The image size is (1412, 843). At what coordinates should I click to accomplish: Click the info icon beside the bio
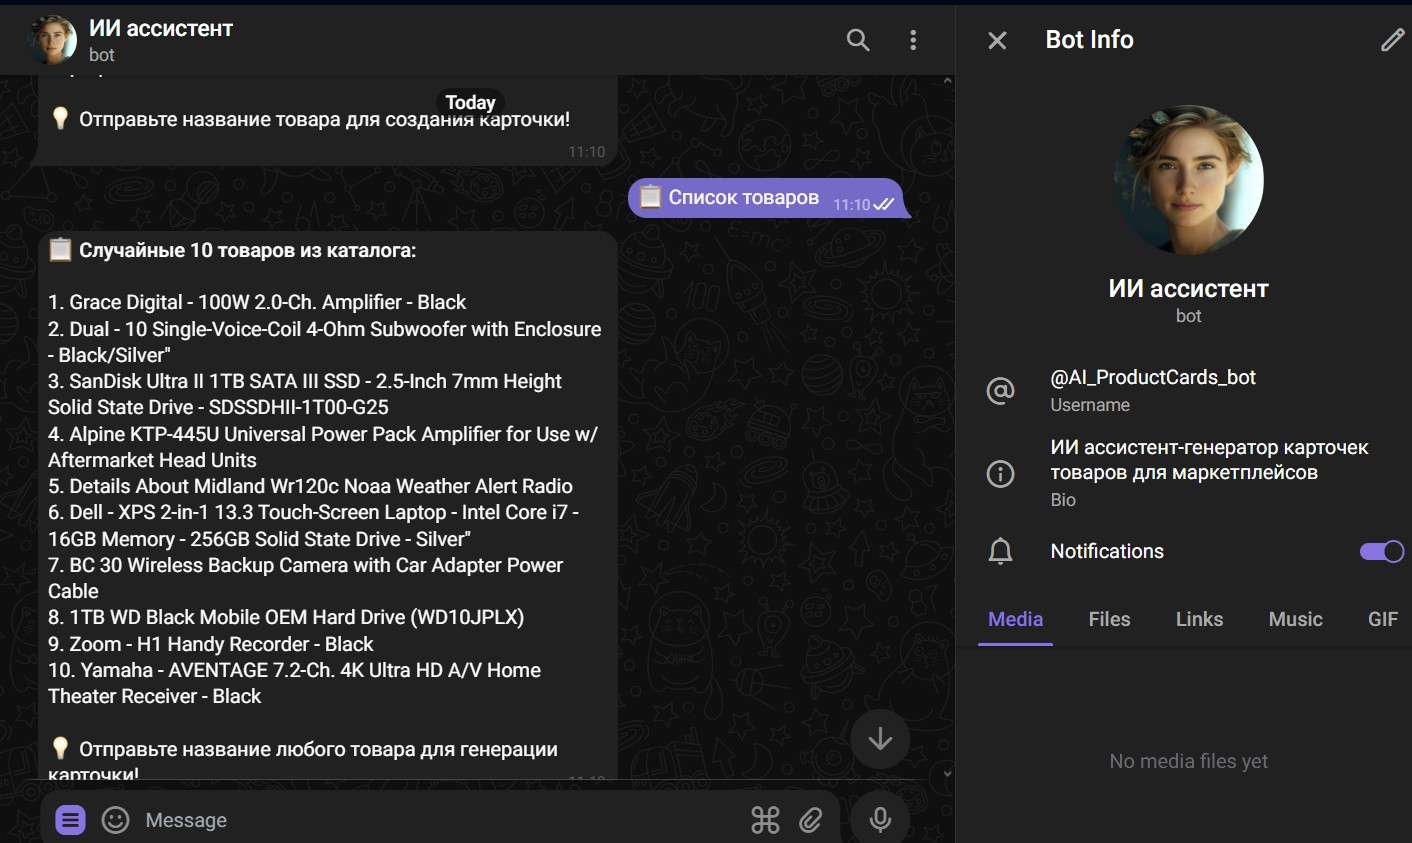click(1000, 473)
